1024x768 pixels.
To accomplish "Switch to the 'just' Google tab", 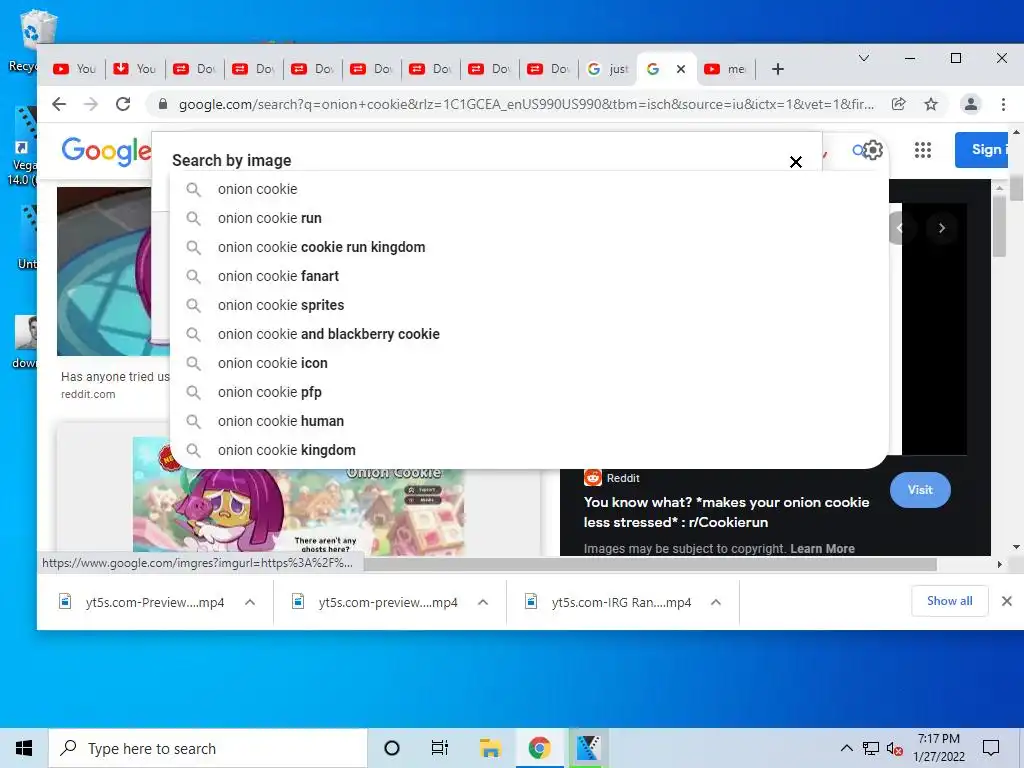I will [607, 69].
